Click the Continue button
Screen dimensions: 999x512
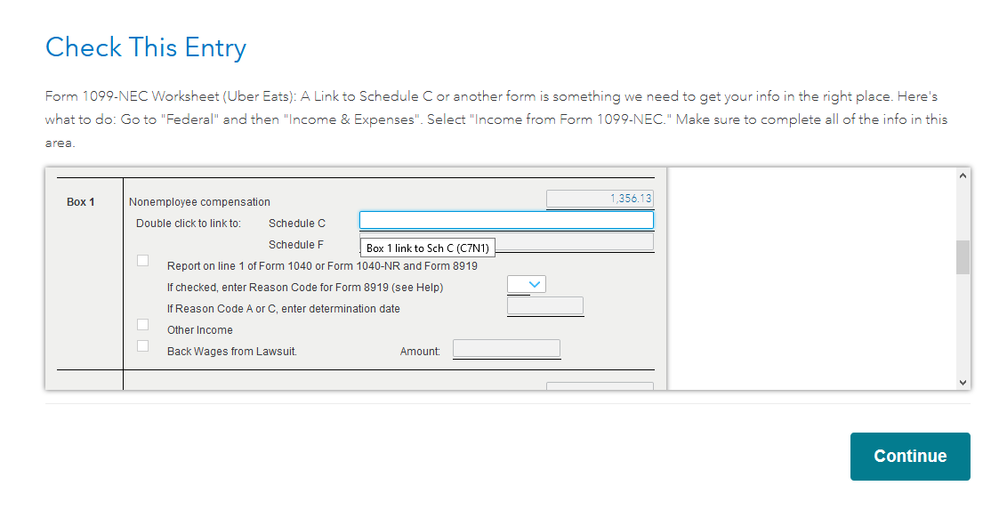point(910,456)
